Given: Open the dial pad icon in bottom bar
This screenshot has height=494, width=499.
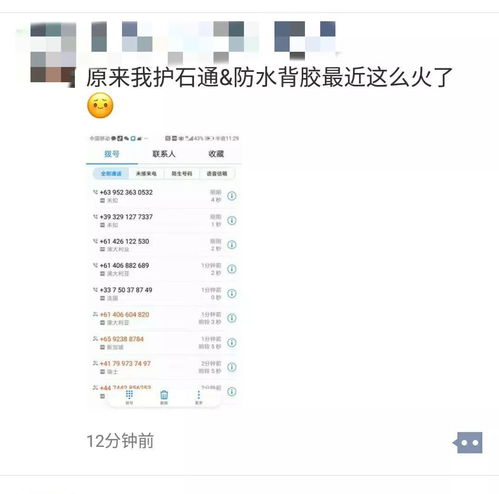Looking at the screenshot, I should 129,397.
